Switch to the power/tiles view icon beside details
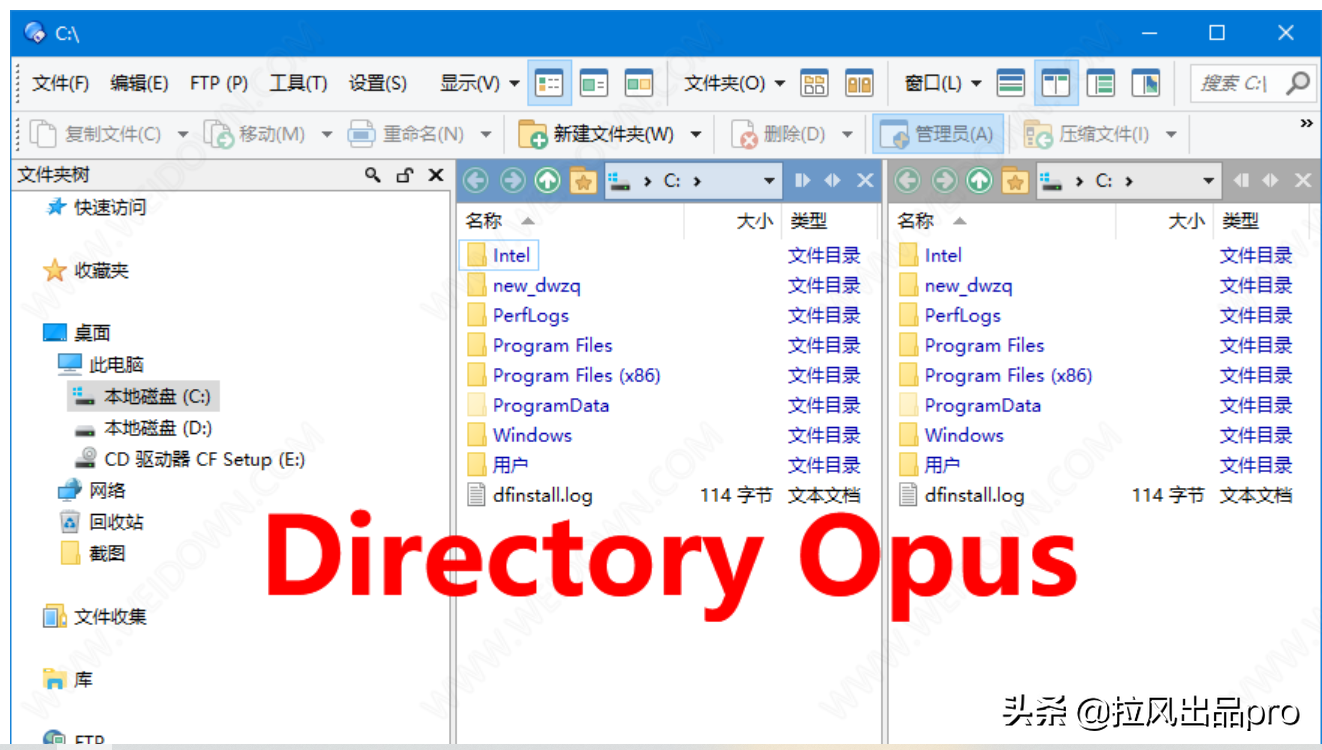This screenshot has width=1322, height=750. pos(594,83)
